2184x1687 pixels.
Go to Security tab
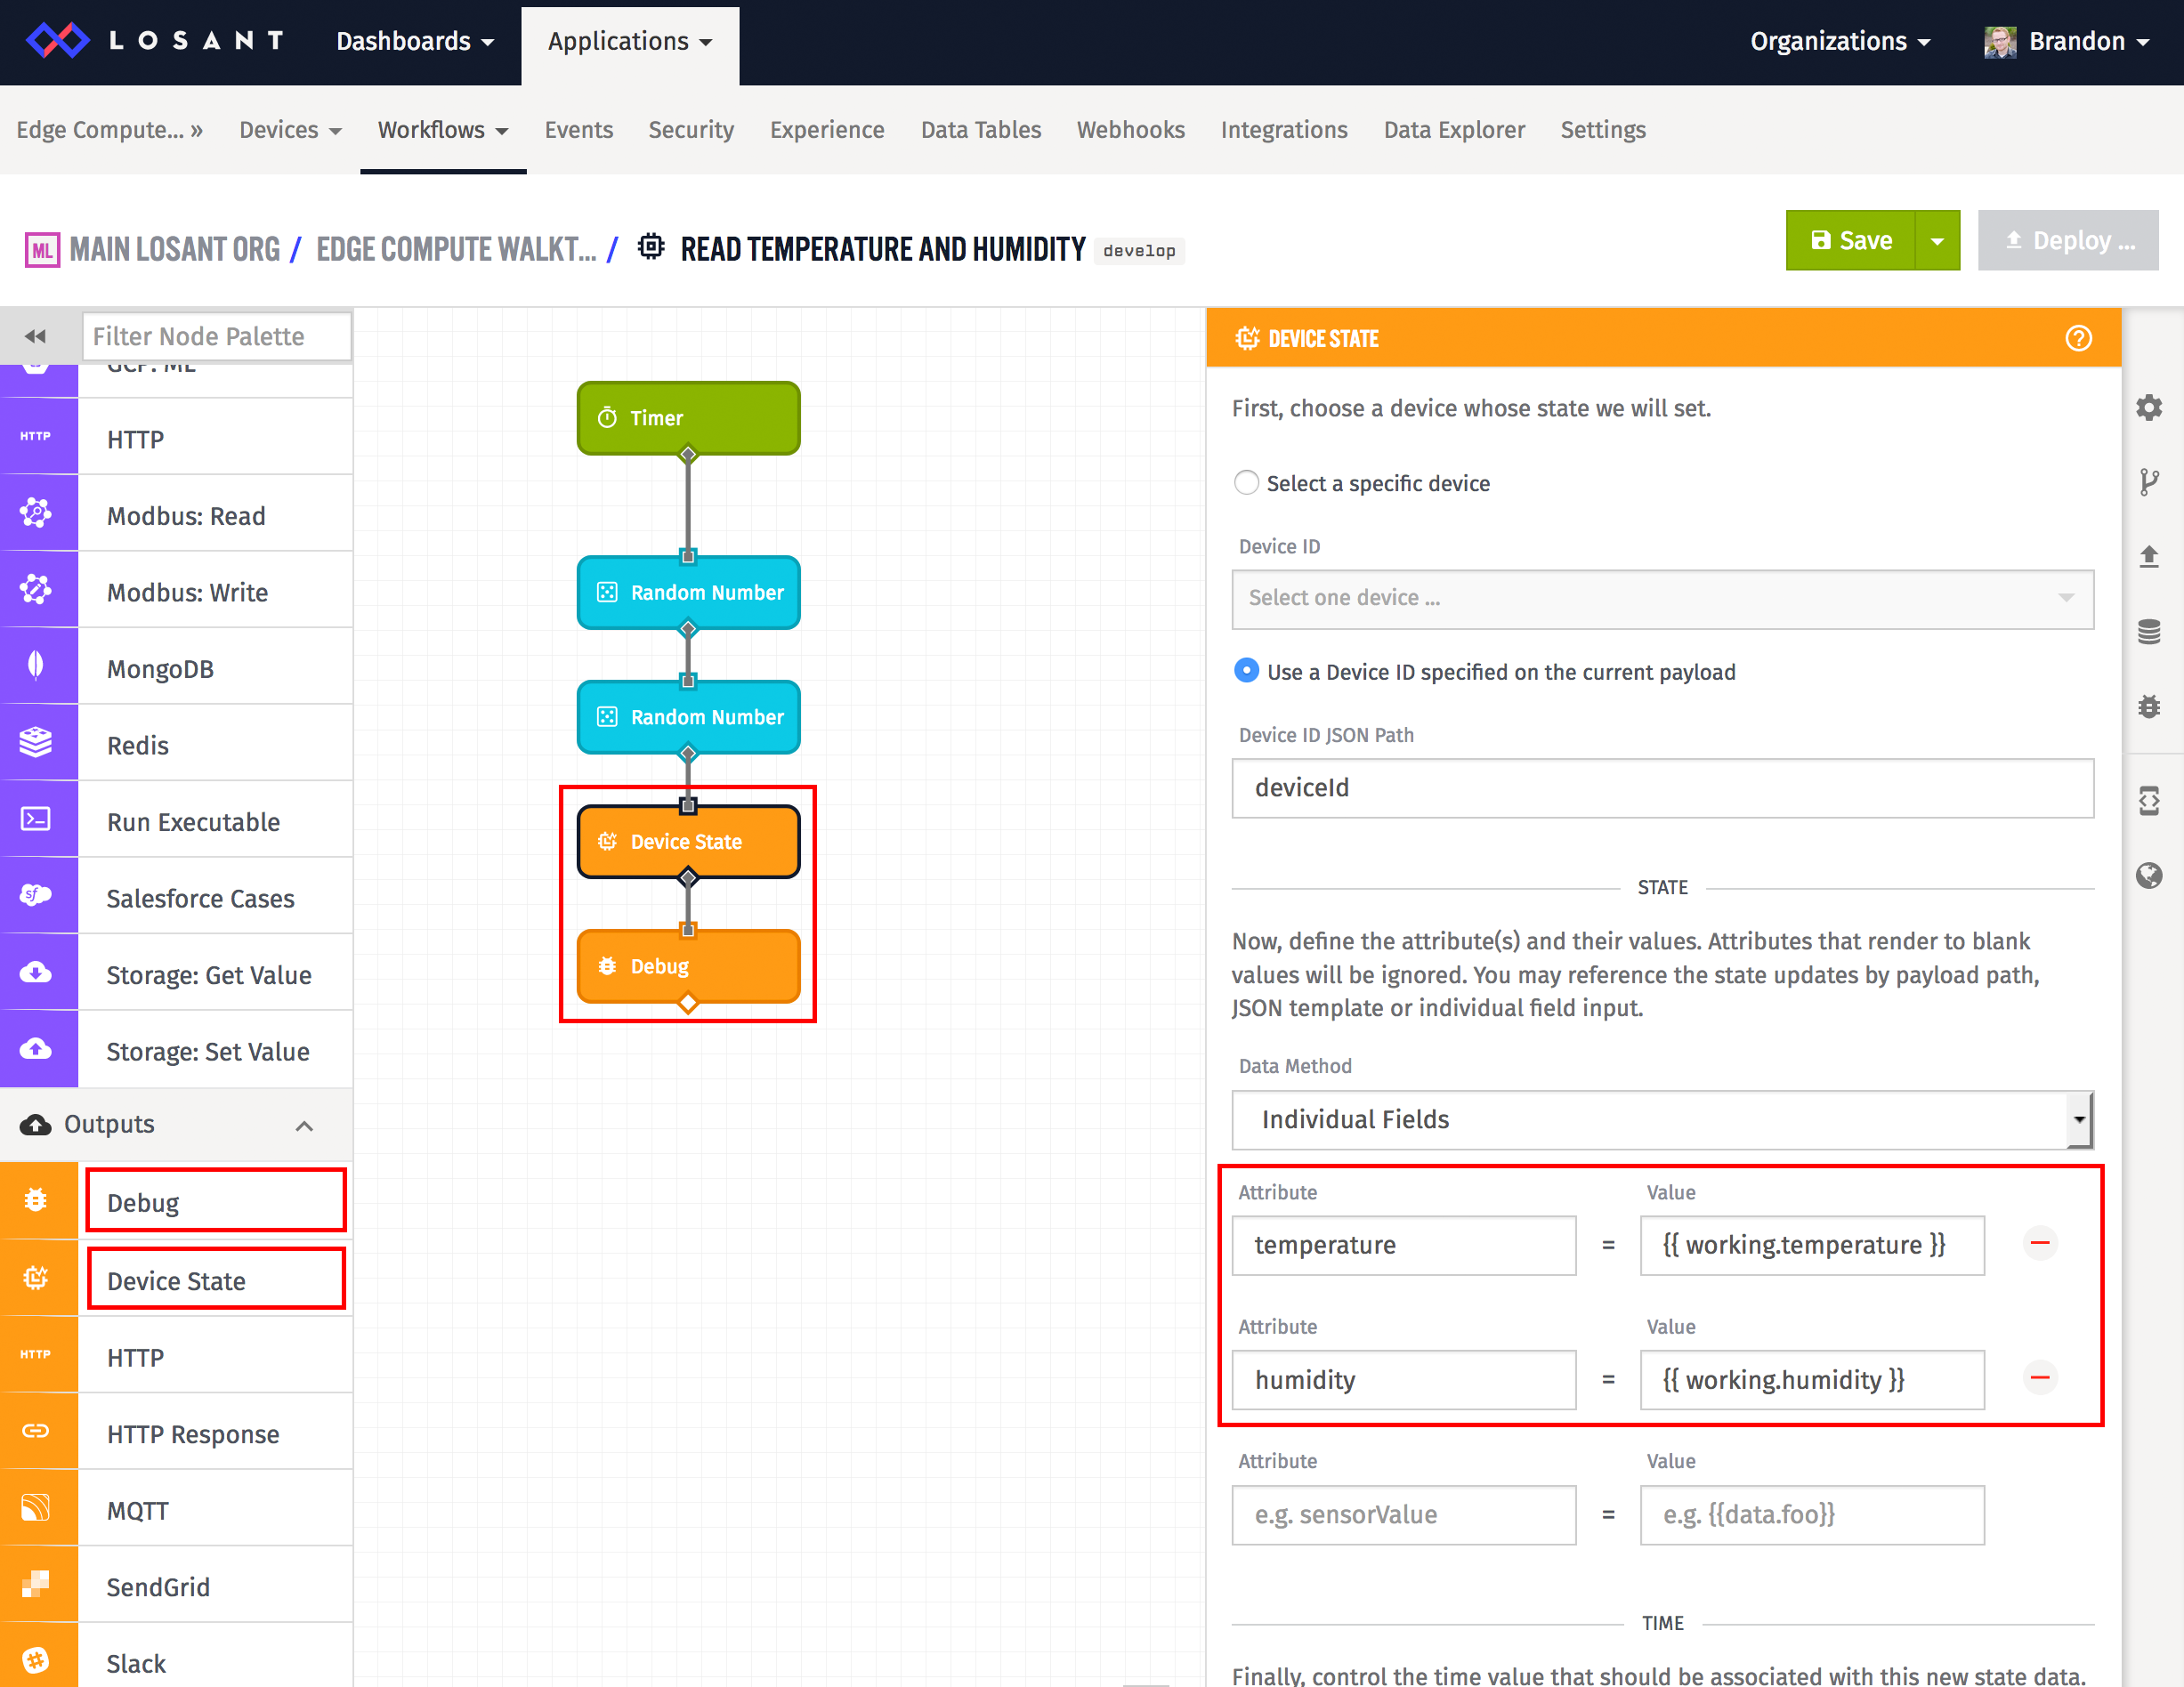pos(691,130)
